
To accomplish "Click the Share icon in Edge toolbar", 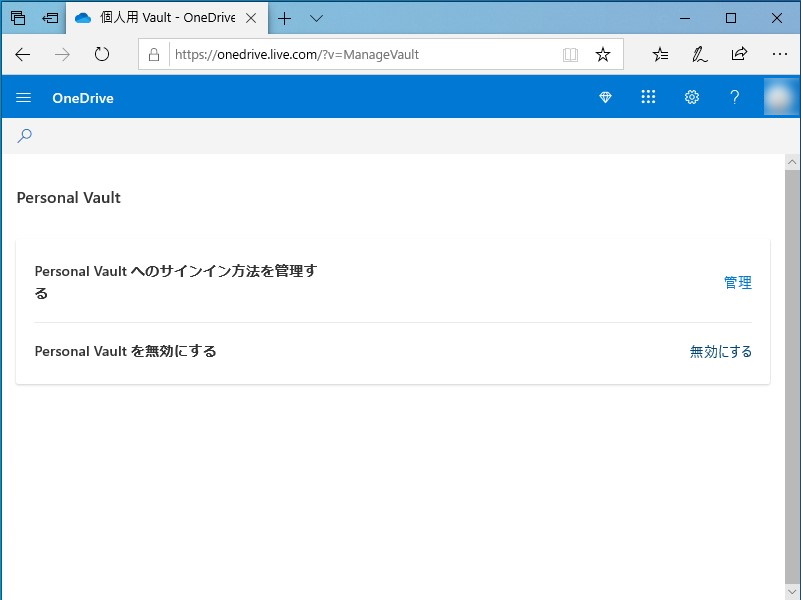I will click(x=739, y=55).
